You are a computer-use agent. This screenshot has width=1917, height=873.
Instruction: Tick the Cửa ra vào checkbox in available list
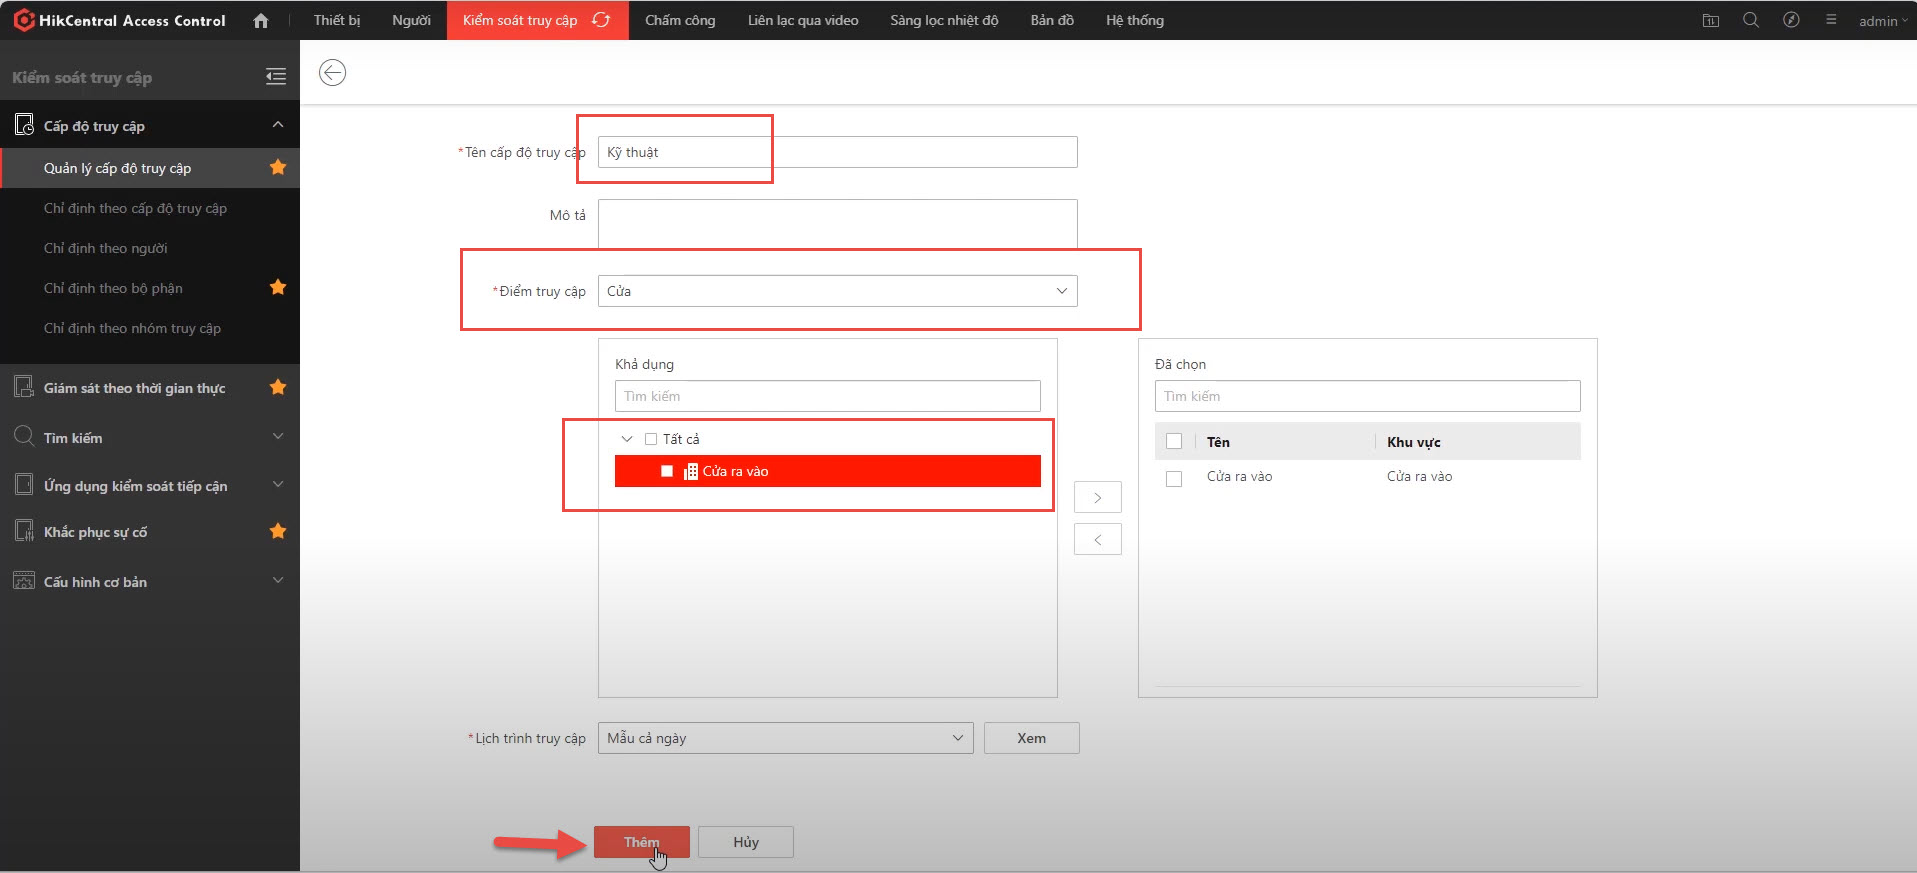coord(667,471)
